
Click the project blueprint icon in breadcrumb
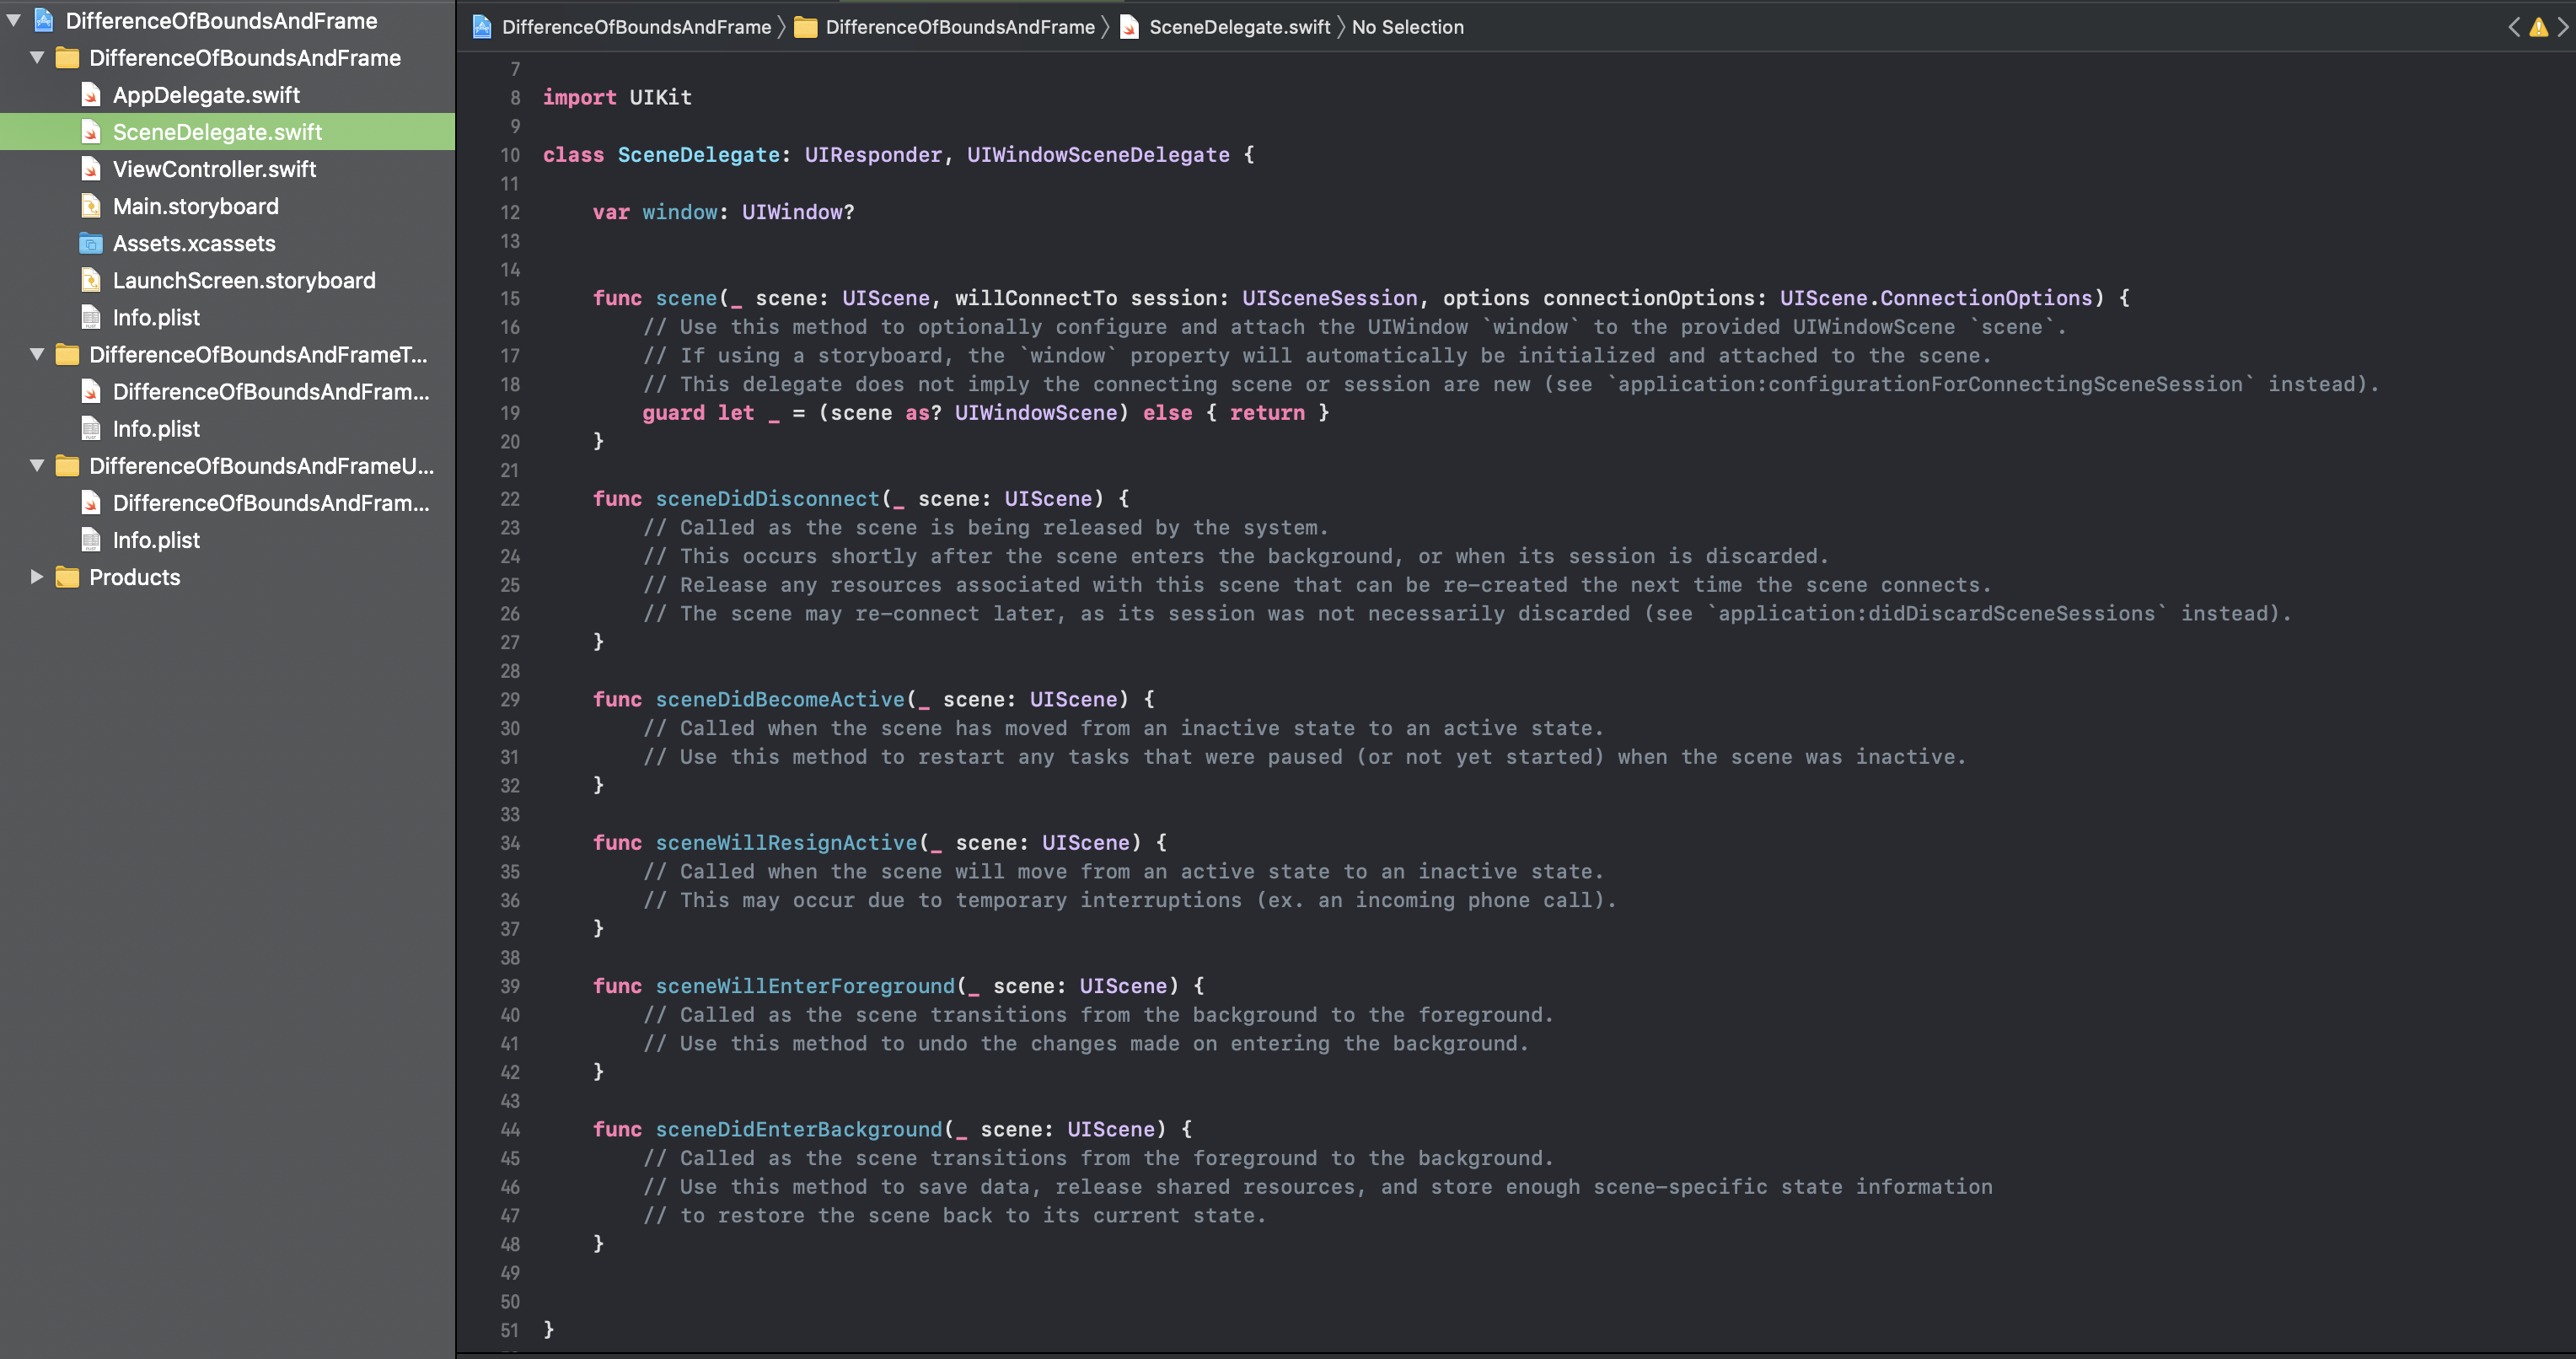482,27
